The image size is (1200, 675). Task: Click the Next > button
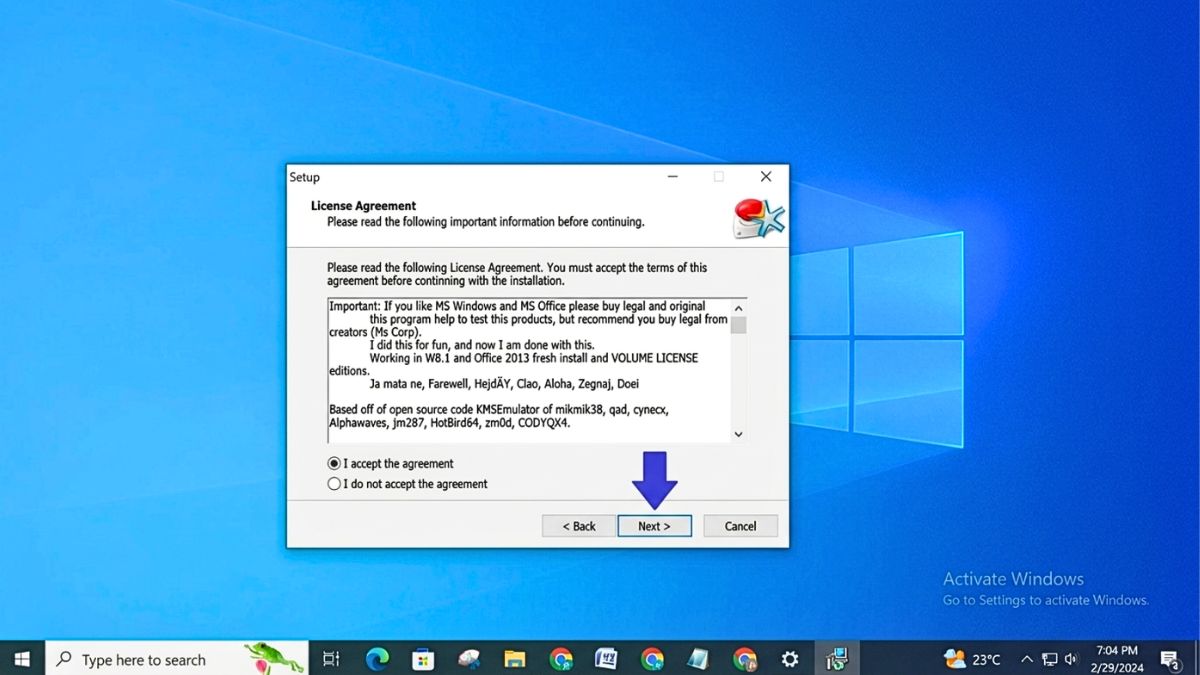click(654, 526)
